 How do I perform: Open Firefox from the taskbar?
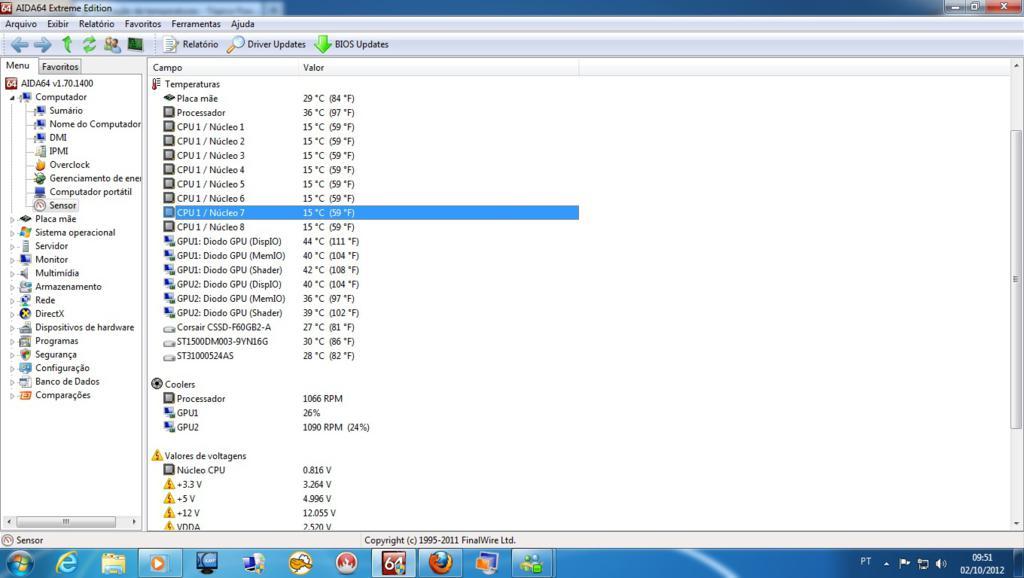pyautogui.click(x=440, y=563)
